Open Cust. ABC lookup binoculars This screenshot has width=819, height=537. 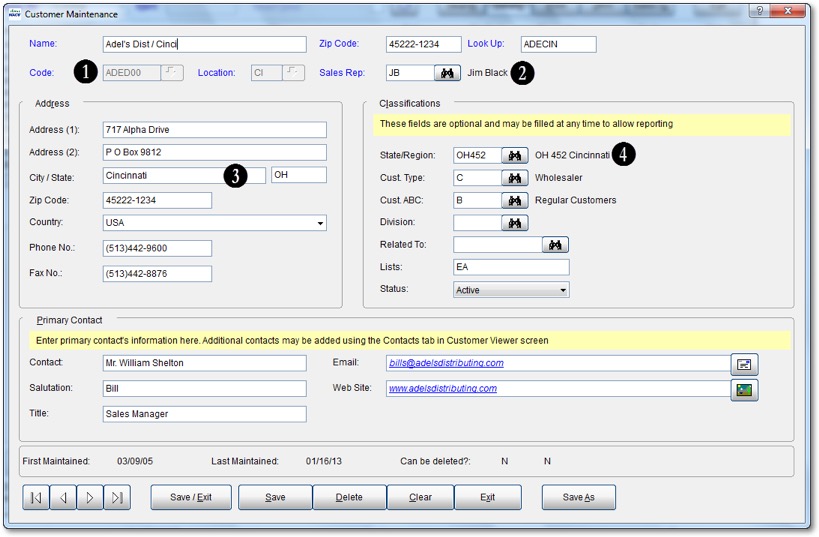coord(514,201)
